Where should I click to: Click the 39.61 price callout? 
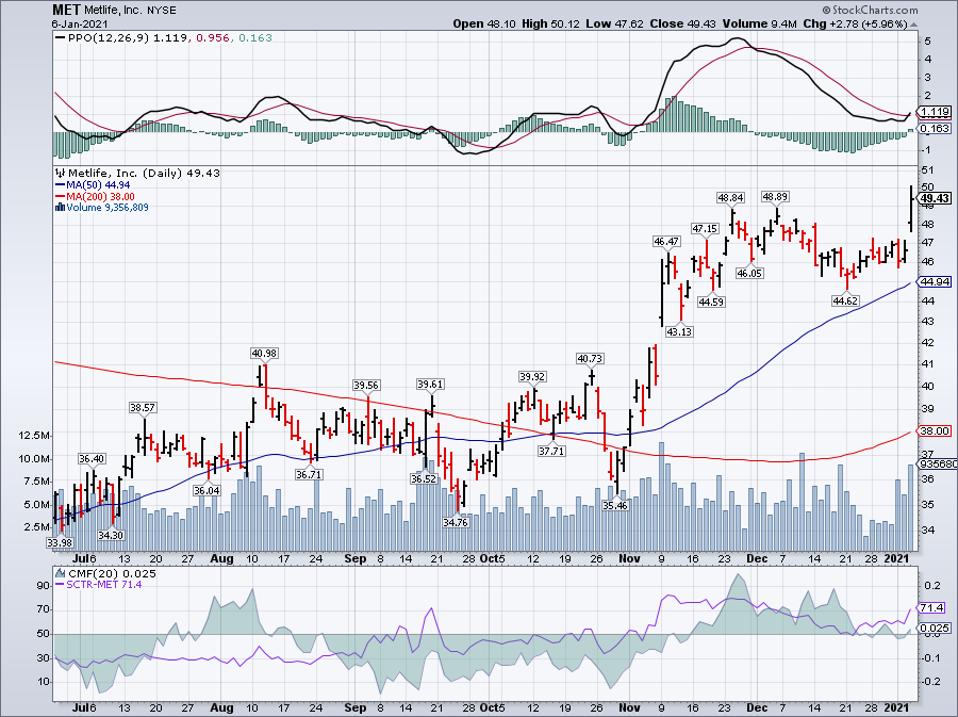click(x=430, y=384)
